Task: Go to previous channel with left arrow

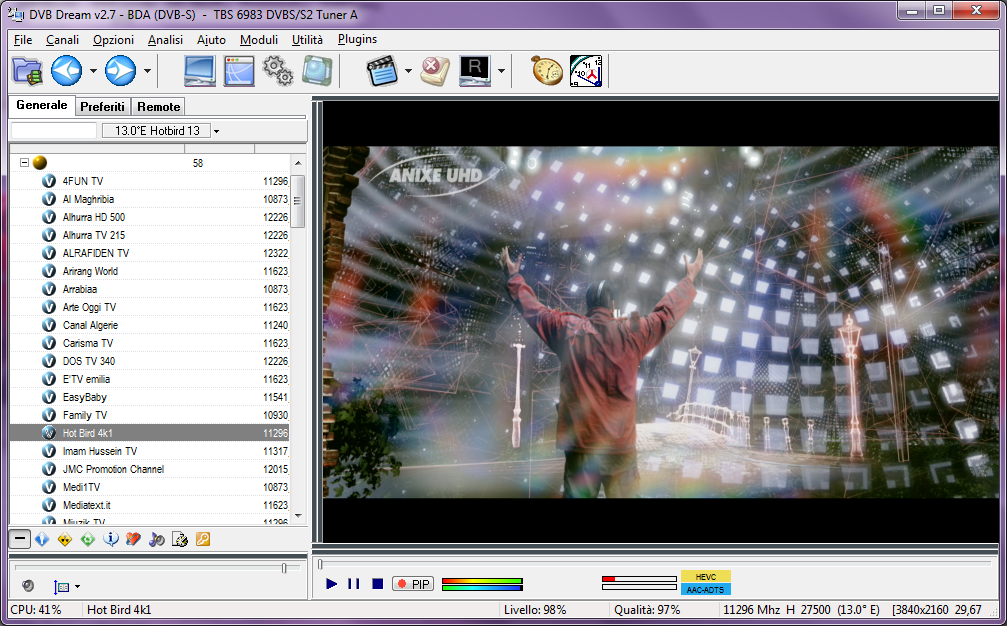Action: tap(67, 71)
